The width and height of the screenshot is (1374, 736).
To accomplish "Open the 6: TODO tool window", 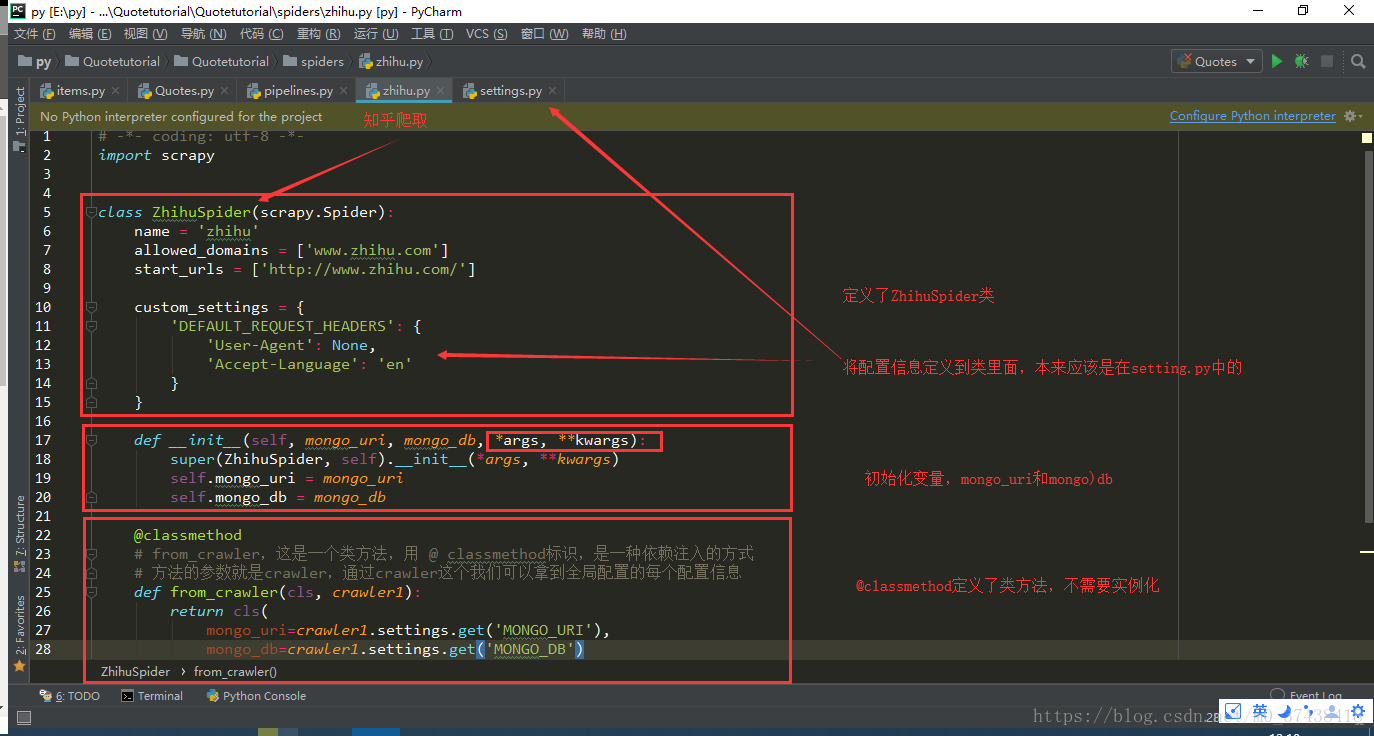I will pos(69,696).
